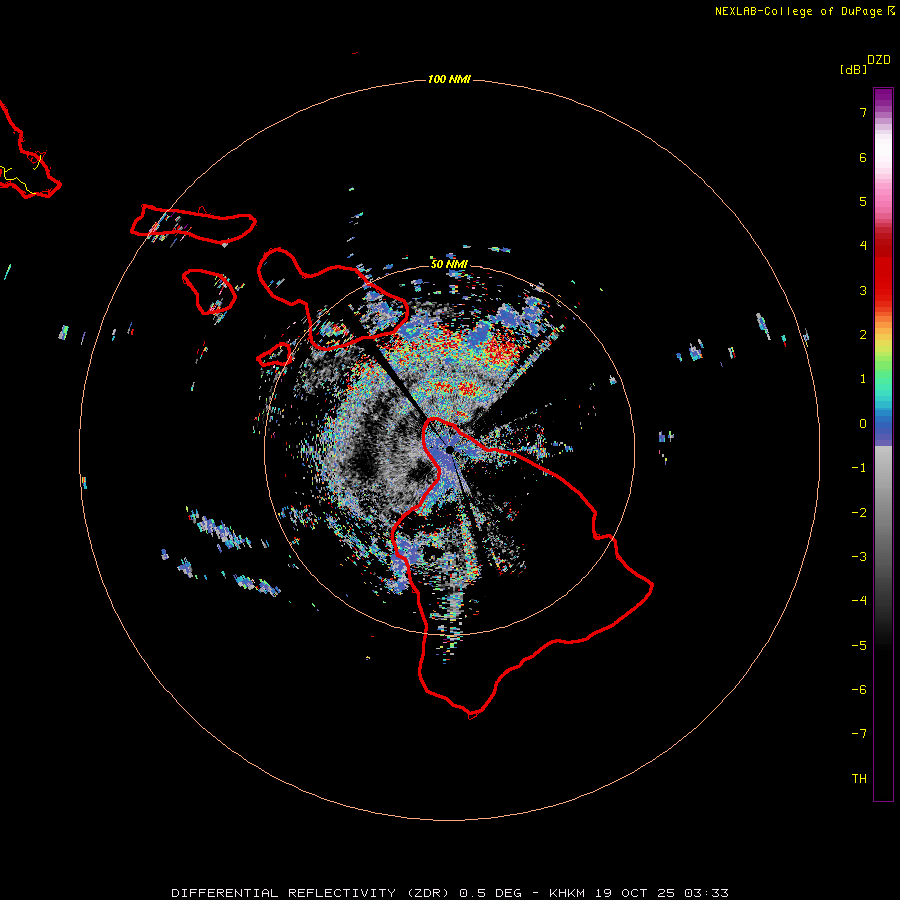Click the TH threshold label on legend

pyautogui.click(x=859, y=779)
